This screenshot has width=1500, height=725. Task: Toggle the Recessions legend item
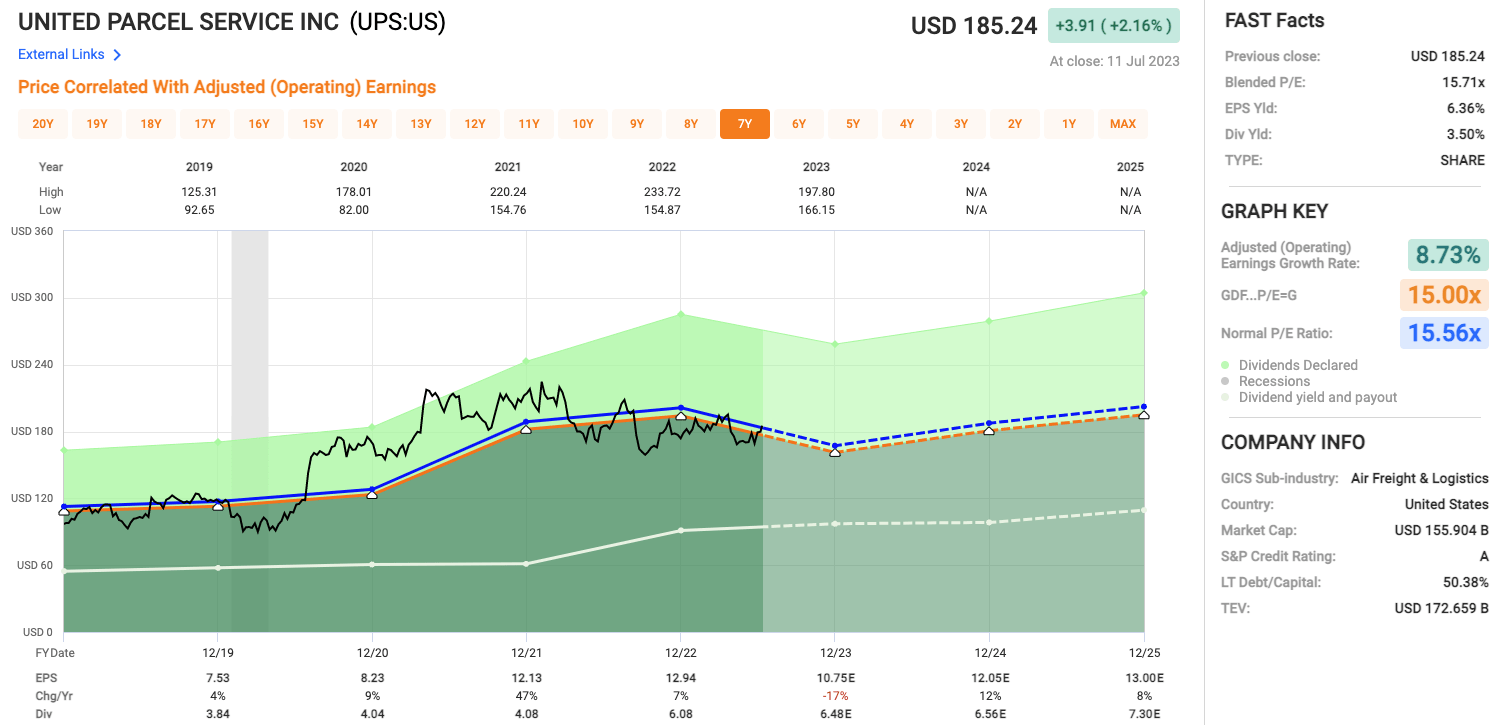coord(1273,381)
